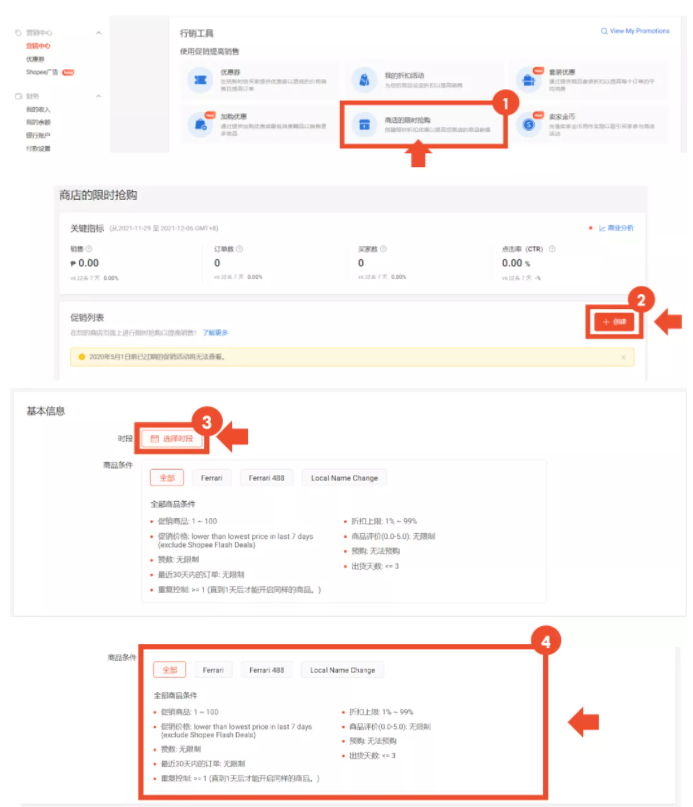The image size is (693, 807).
Task: Open 优惠券 in the sidebar
Action: (x=35, y=59)
